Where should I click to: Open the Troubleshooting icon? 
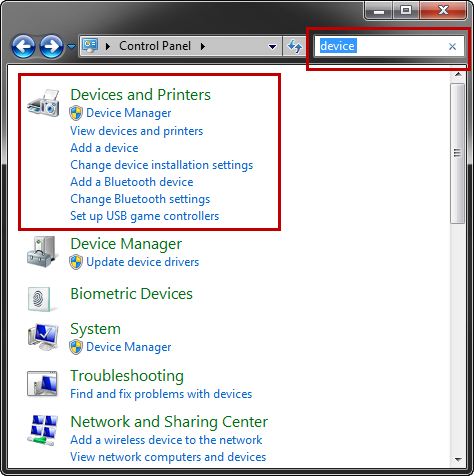42,384
